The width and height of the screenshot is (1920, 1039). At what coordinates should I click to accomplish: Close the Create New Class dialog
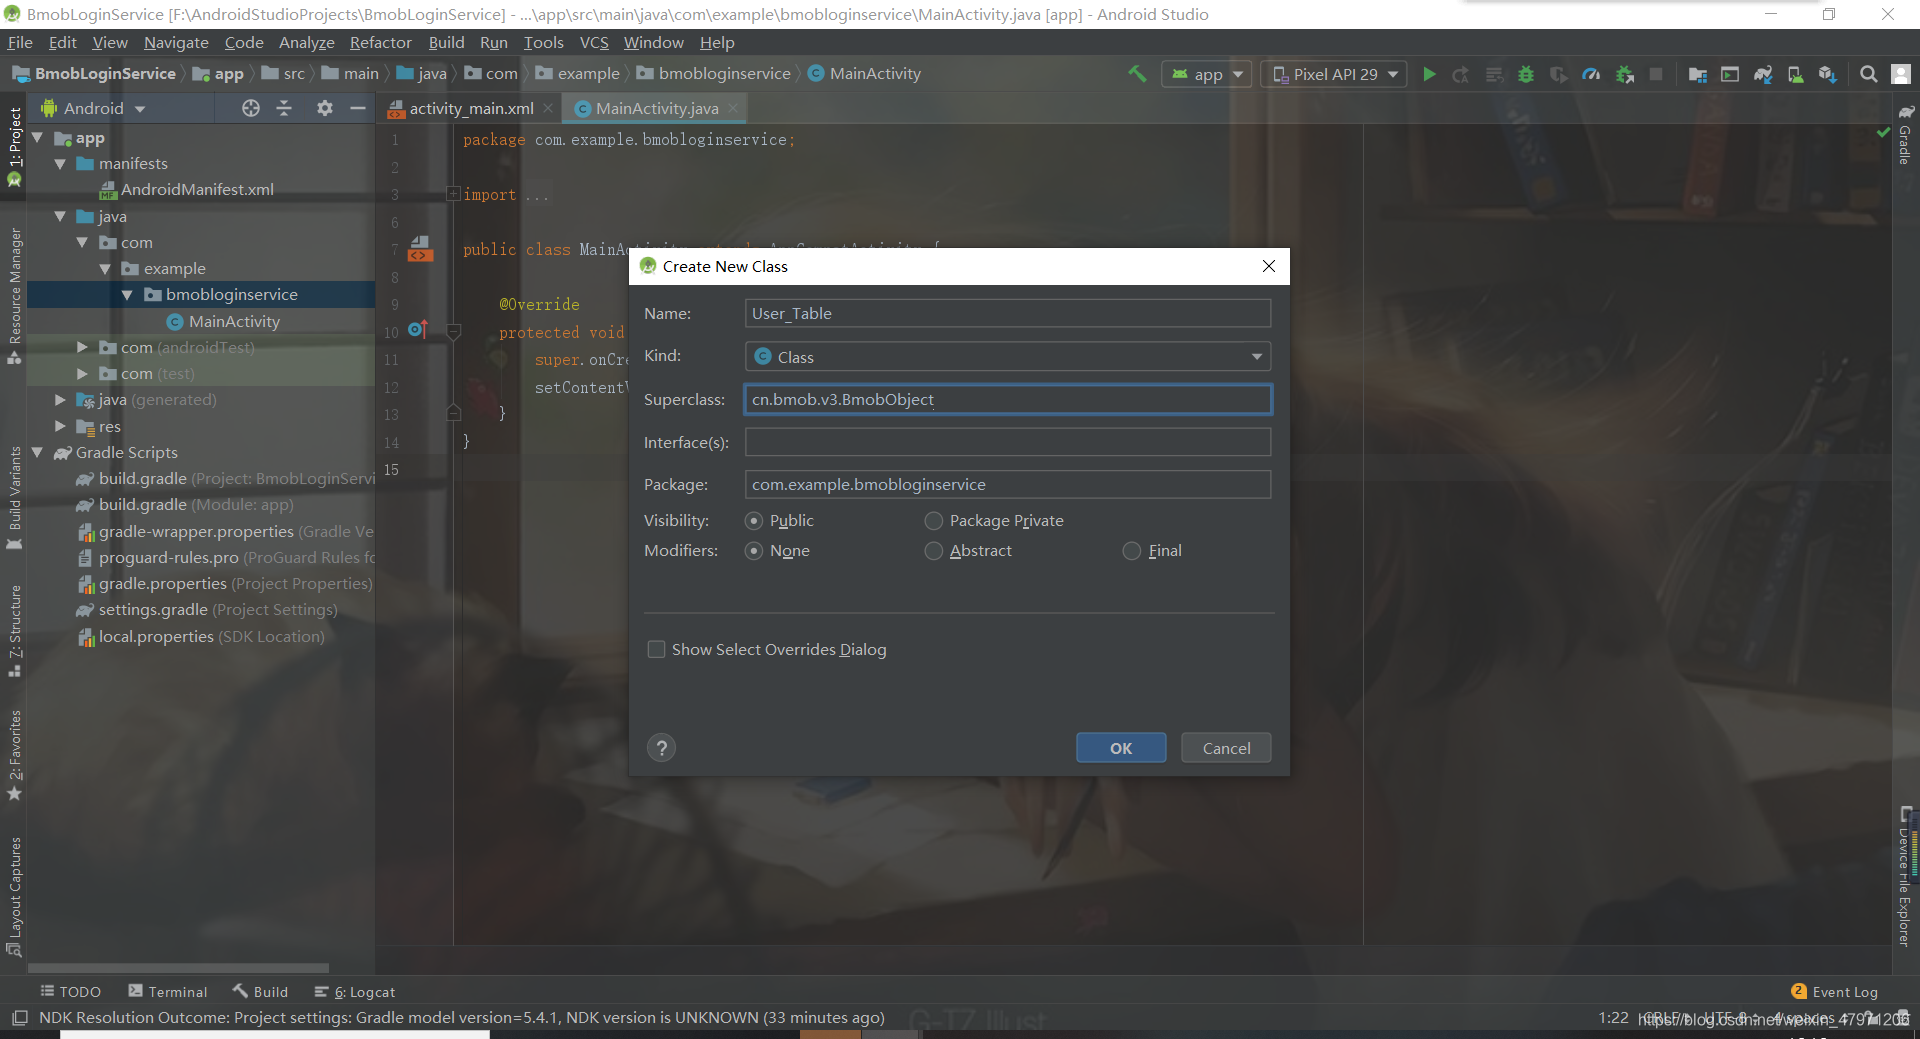pyautogui.click(x=1268, y=266)
